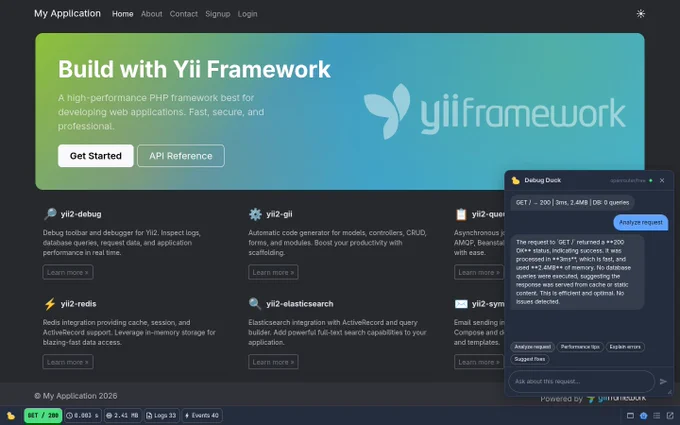680x425 pixels.
Task: Click Learn more under yii2-debug
Action: pos(68,272)
